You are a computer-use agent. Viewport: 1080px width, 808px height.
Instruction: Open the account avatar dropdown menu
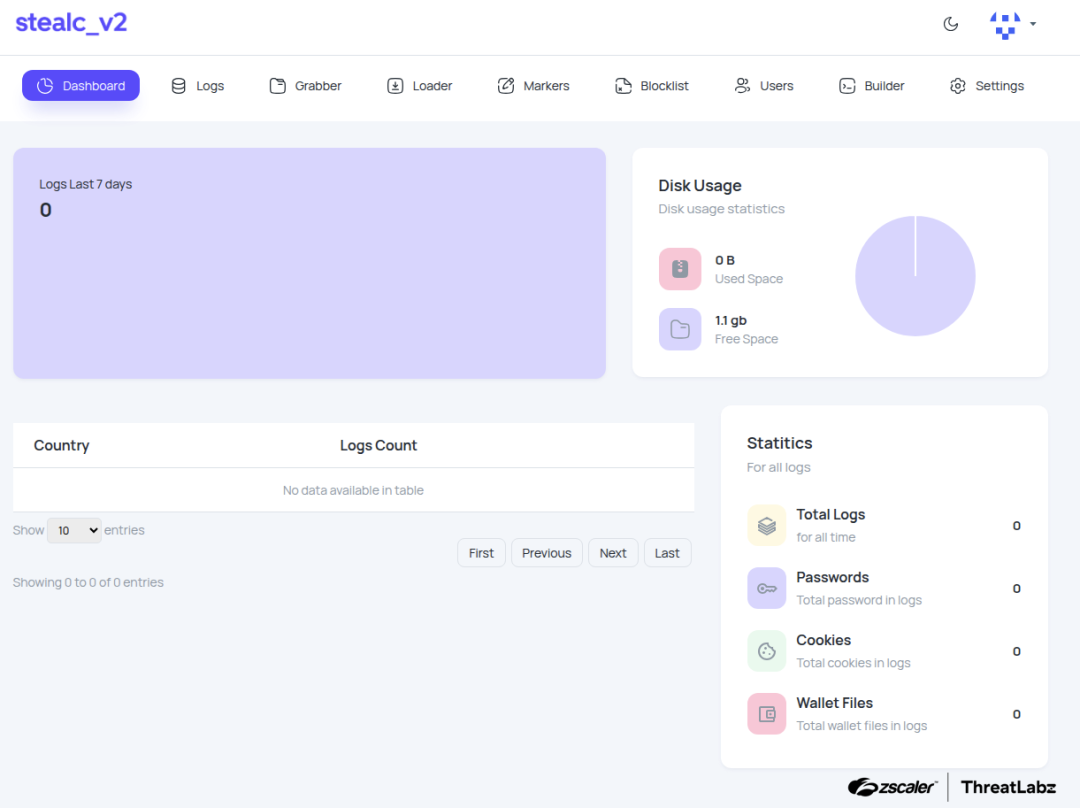(x=1005, y=24)
